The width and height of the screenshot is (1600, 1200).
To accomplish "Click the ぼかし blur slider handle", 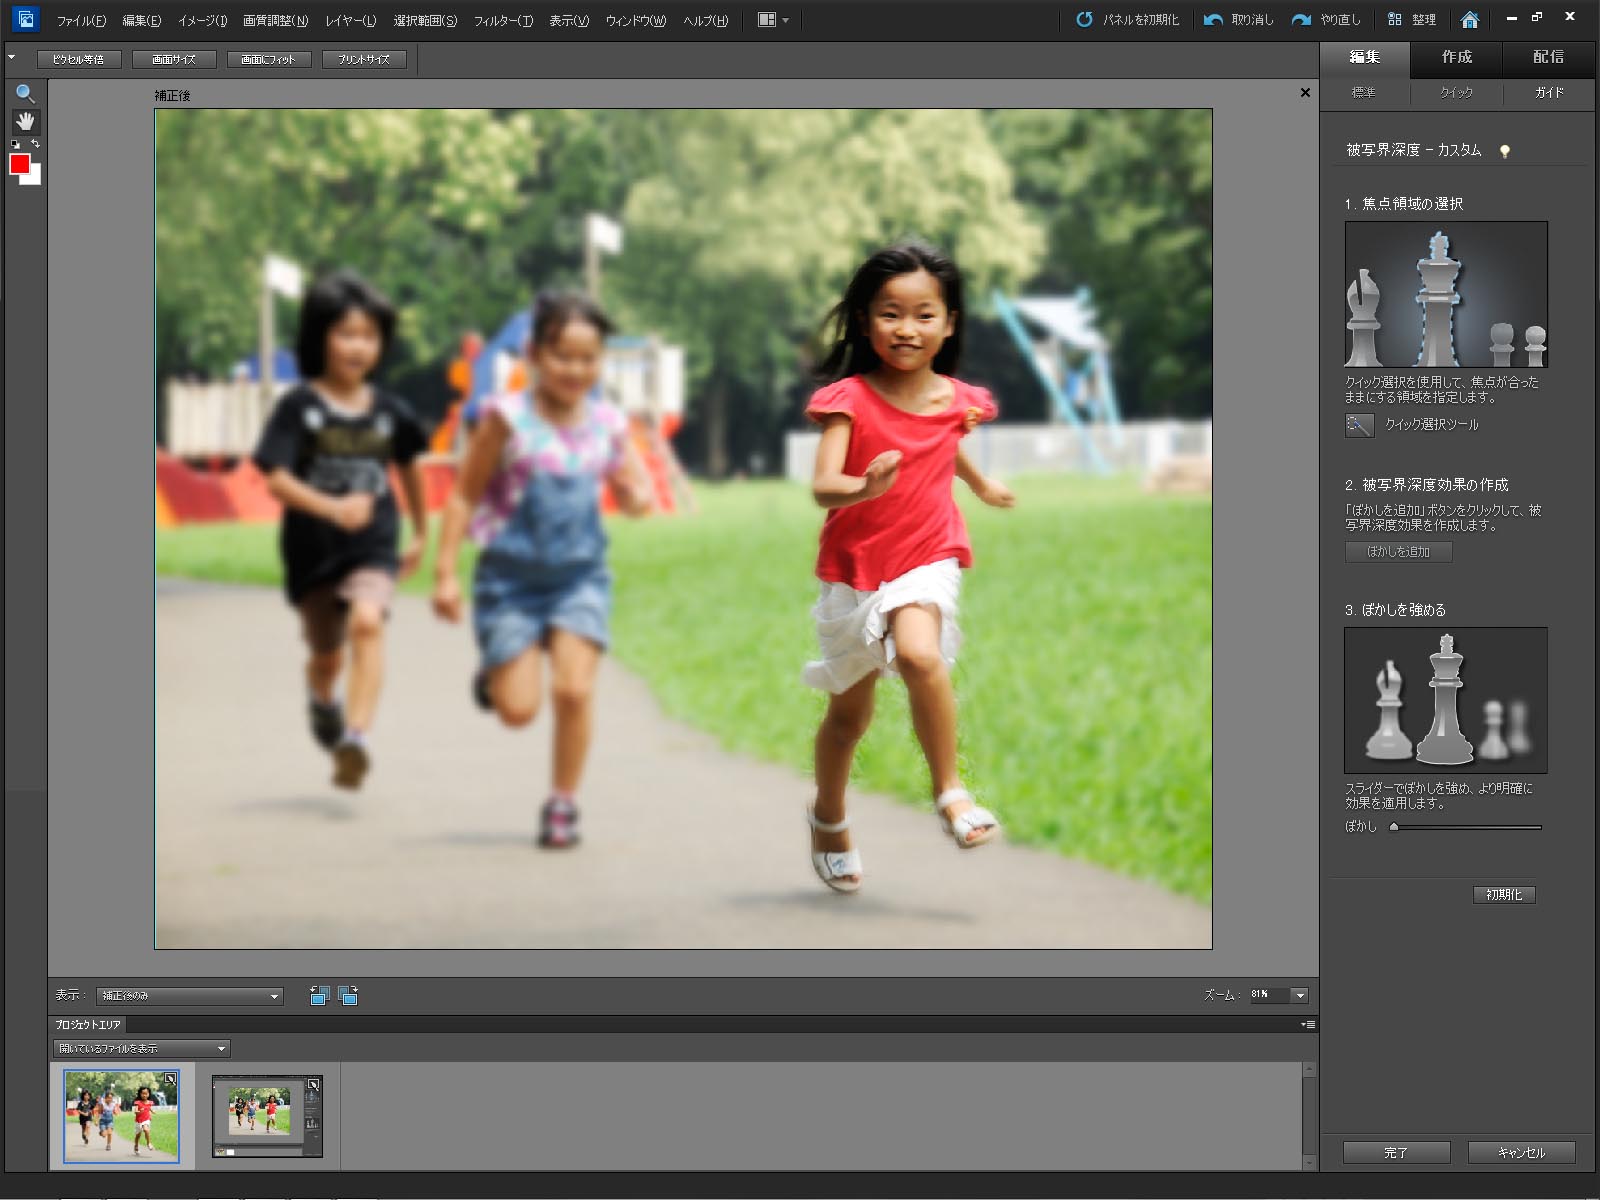I will [1394, 827].
